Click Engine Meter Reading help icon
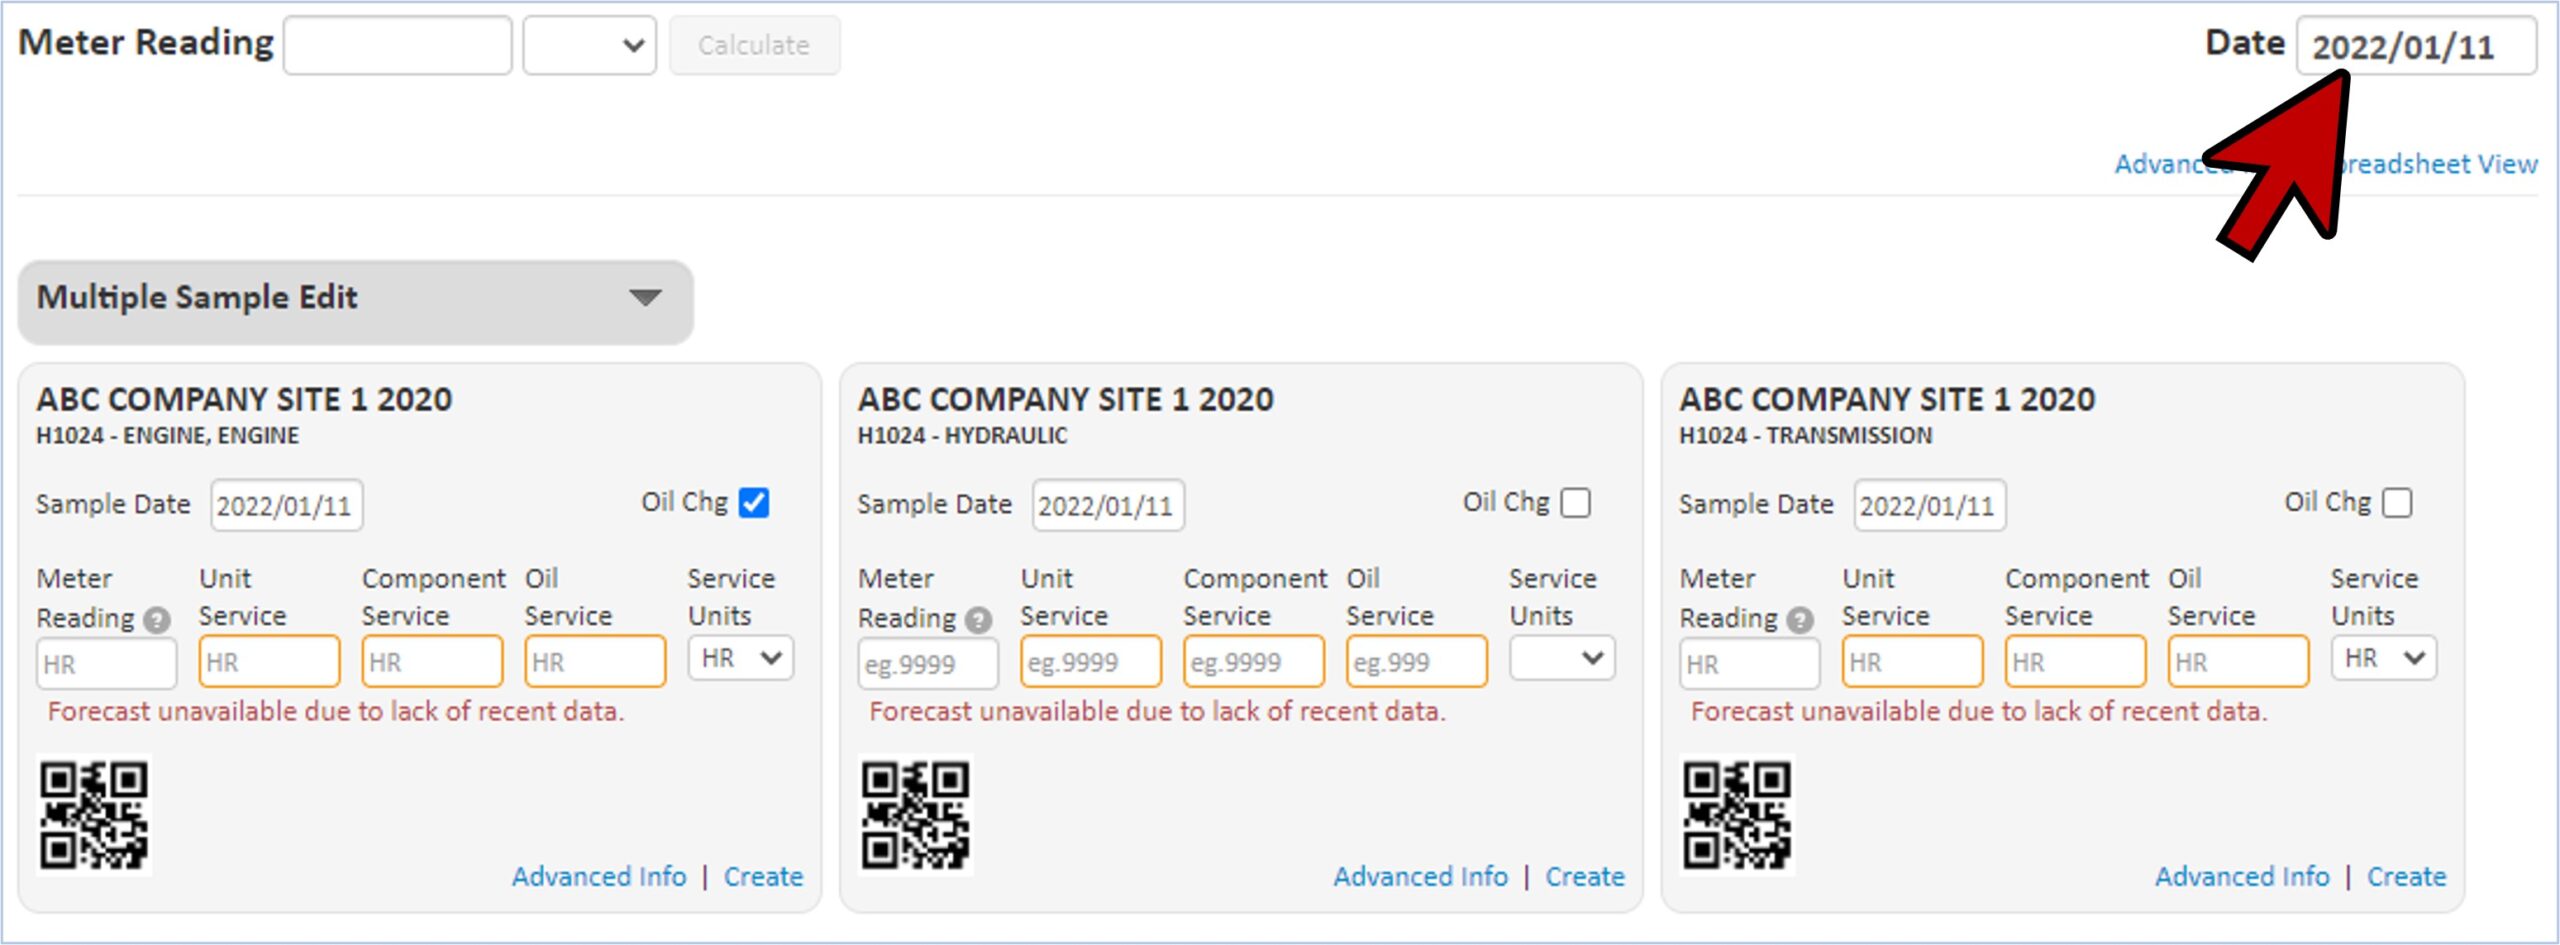The width and height of the screenshot is (2560, 945). 157,620
